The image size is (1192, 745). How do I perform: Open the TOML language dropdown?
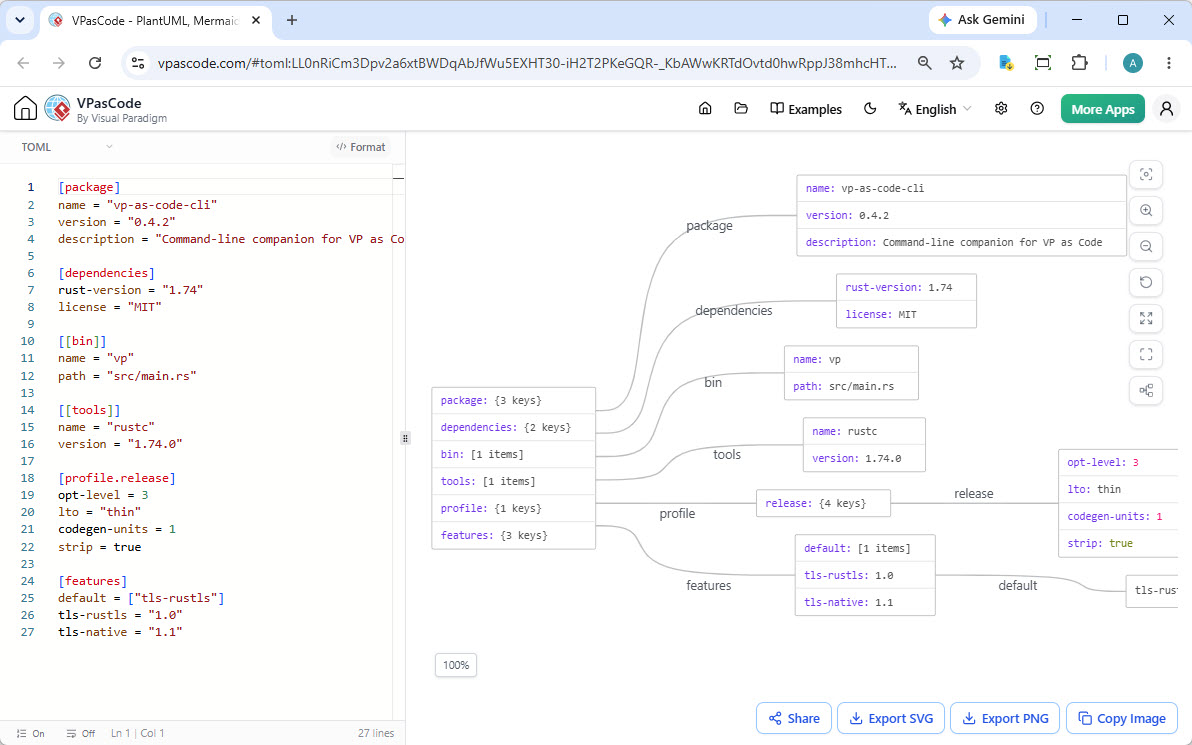[x=67, y=147]
